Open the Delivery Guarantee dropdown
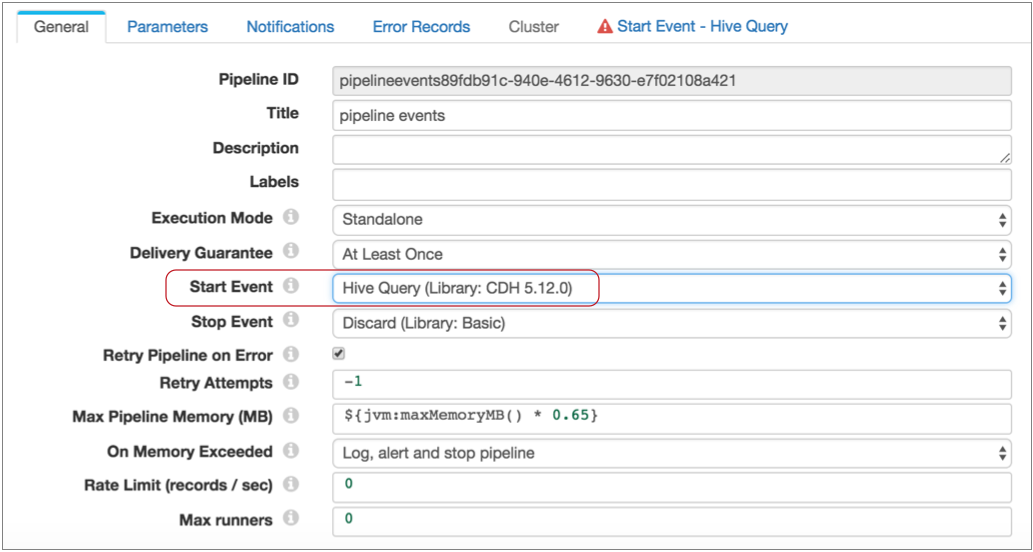 [671, 254]
